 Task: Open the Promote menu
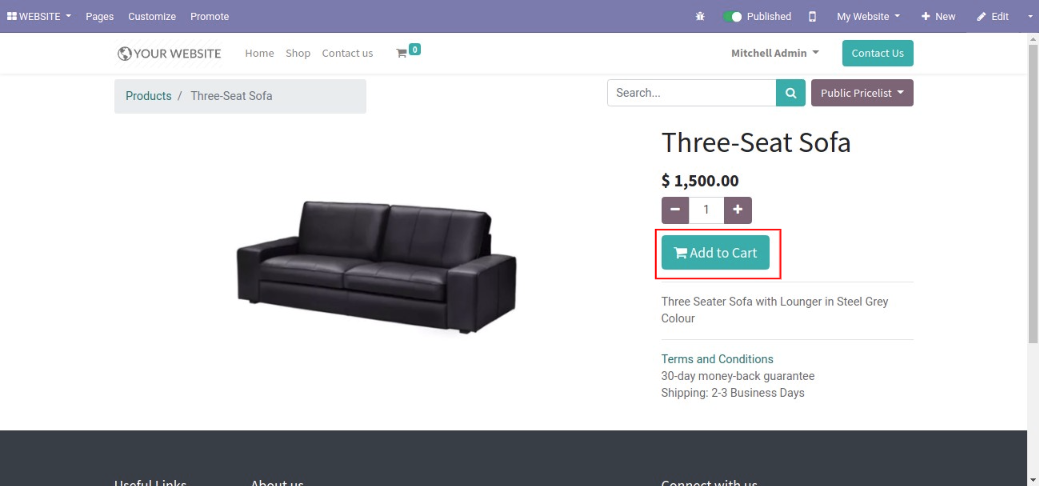(x=209, y=17)
